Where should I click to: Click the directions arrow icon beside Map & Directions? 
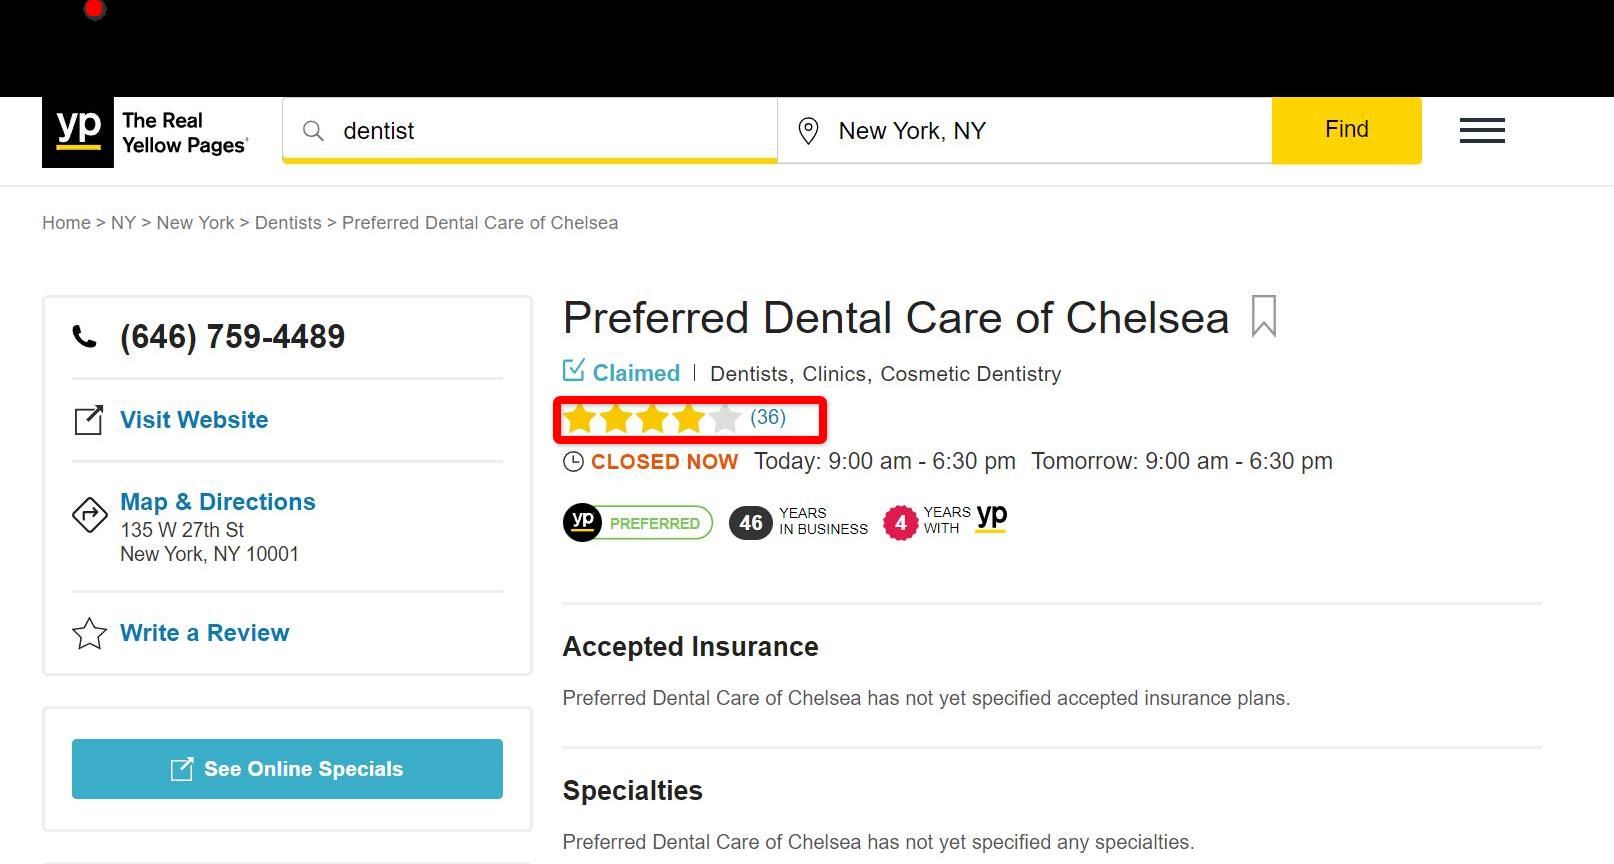point(89,515)
